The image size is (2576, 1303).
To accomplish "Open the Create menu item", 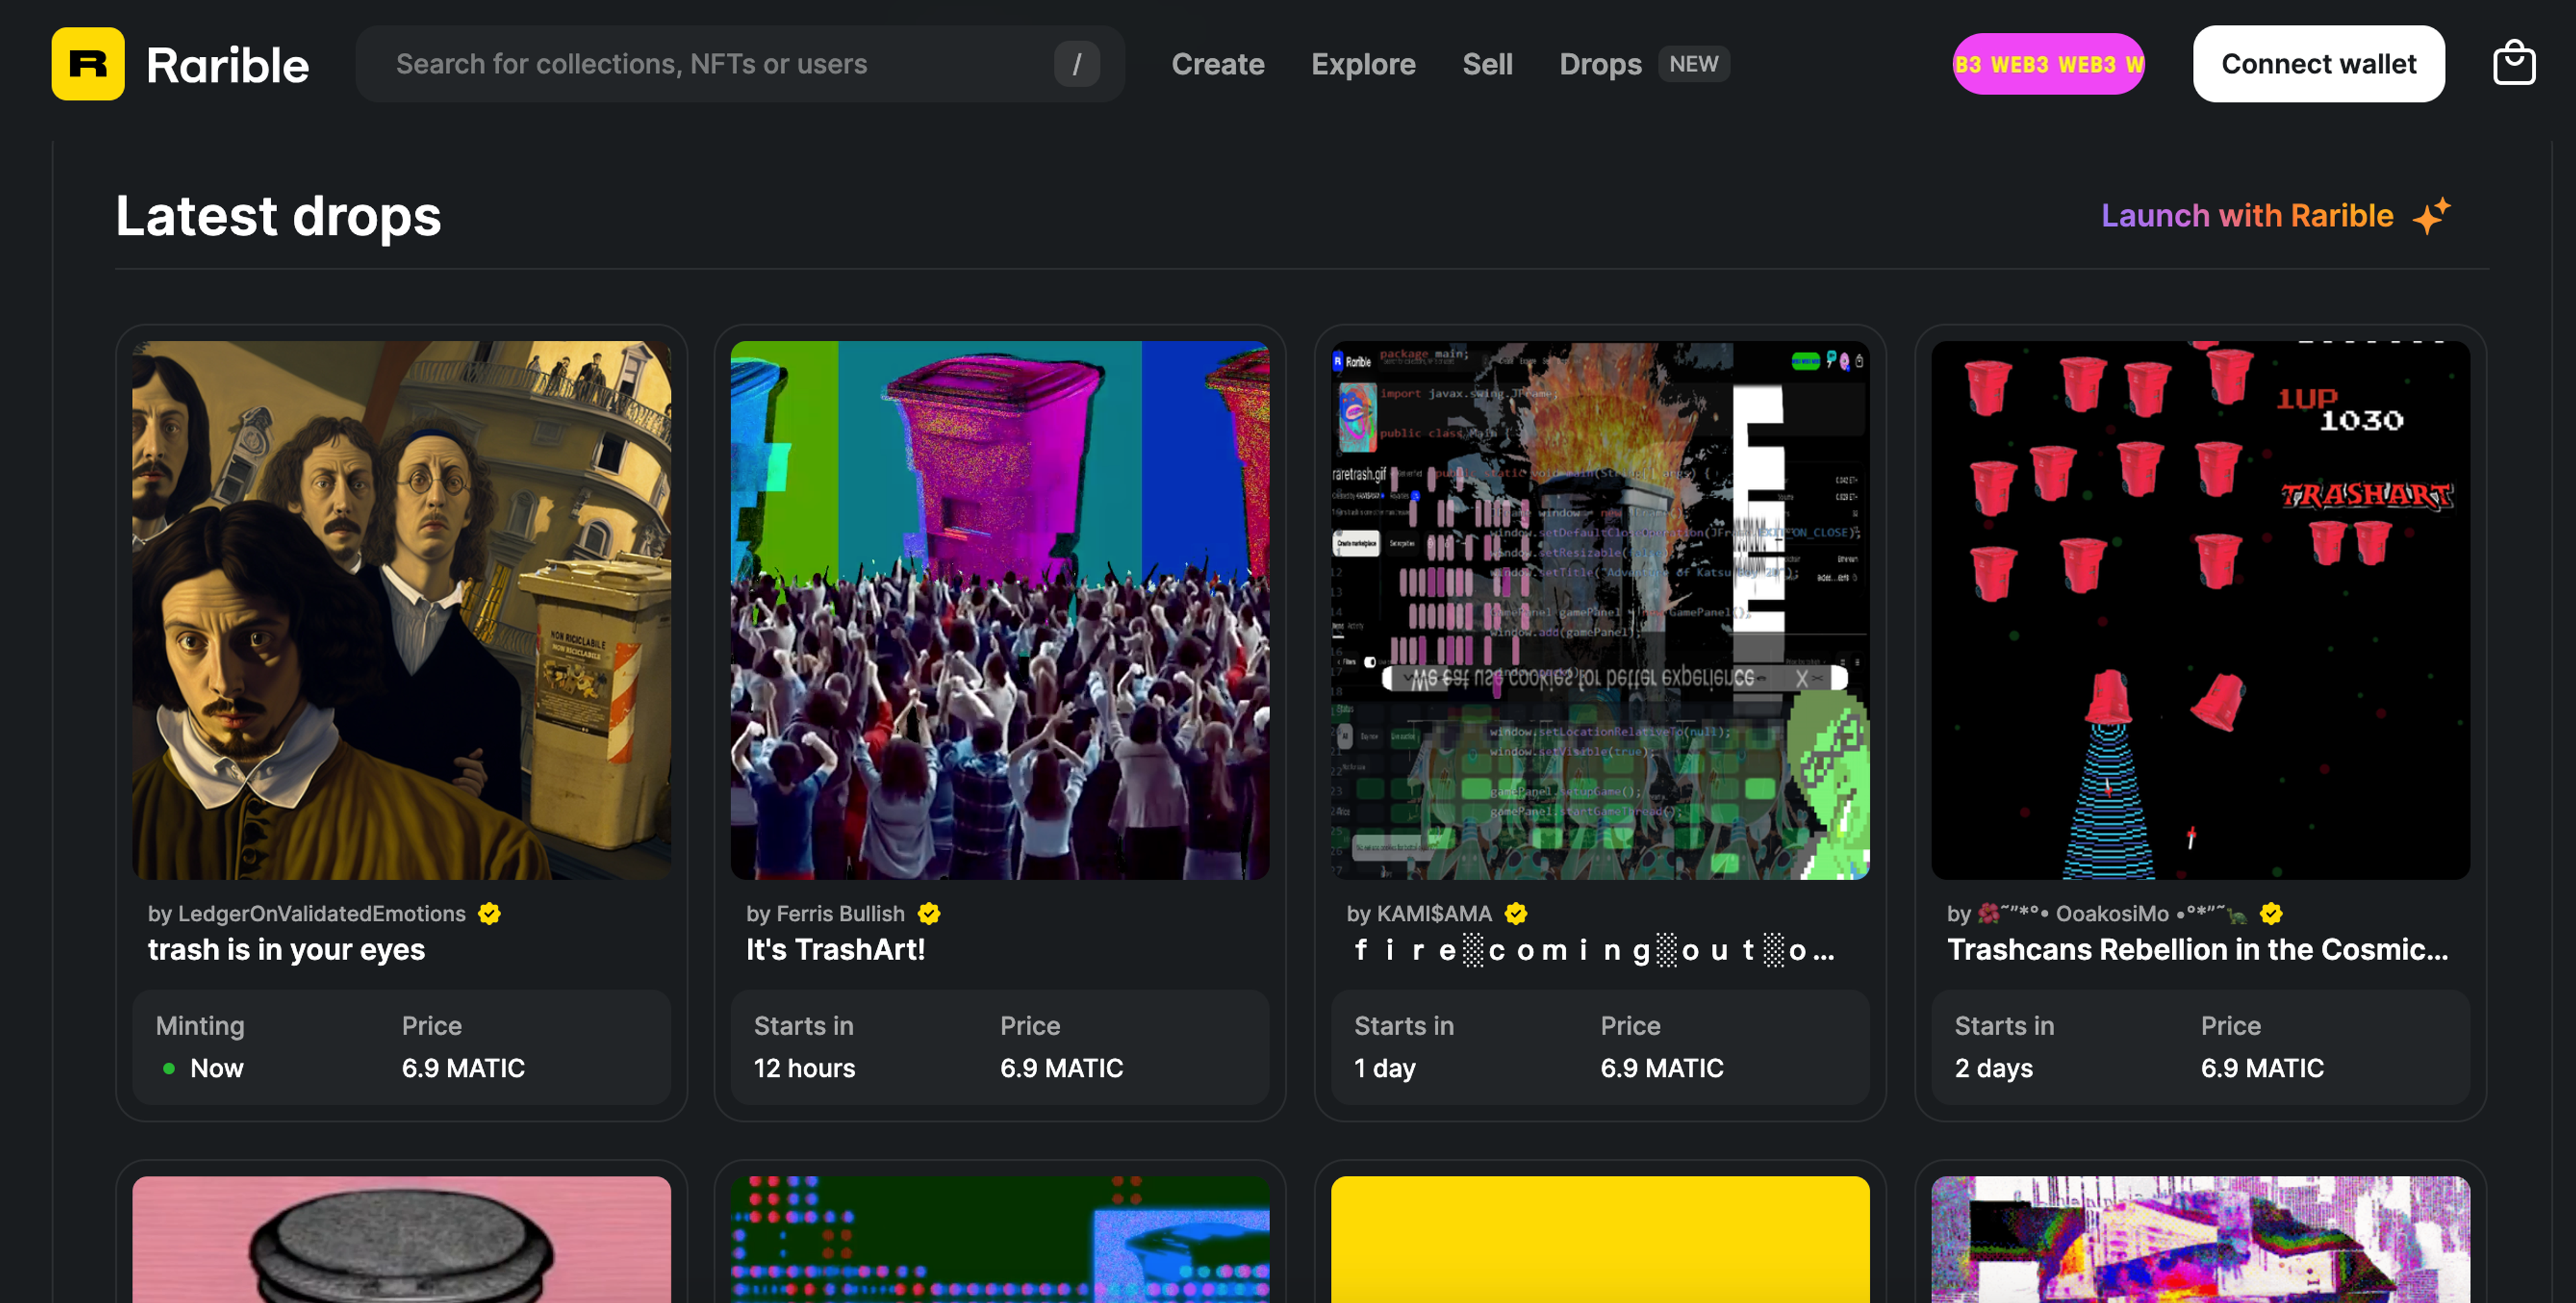I will tap(1218, 64).
